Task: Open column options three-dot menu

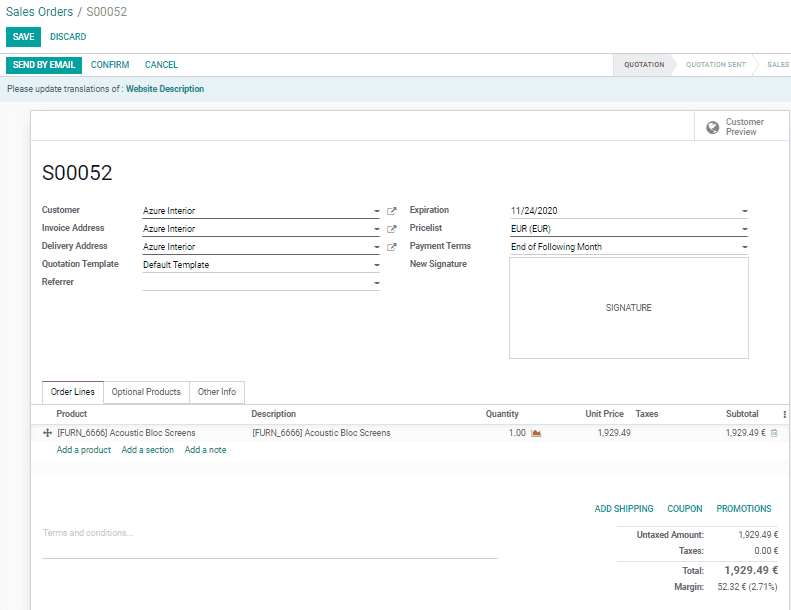Action: coord(784,414)
